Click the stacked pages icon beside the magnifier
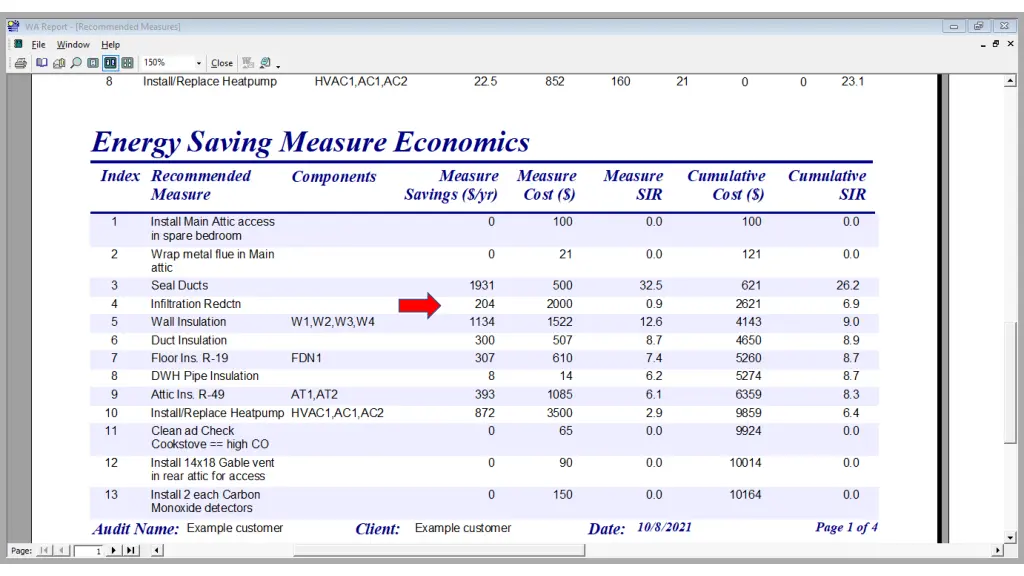The image size is (1024, 576). pyautogui.click(x=59, y=63)
